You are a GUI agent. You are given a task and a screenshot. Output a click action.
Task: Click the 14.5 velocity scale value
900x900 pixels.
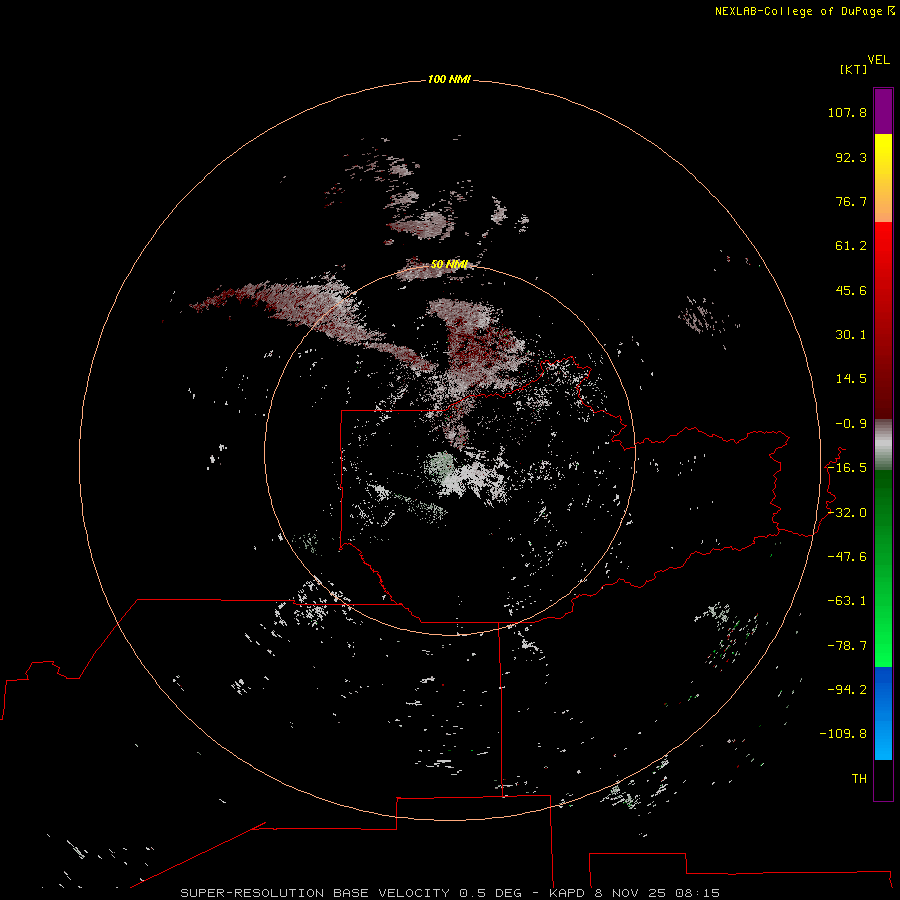pos(851,379)
